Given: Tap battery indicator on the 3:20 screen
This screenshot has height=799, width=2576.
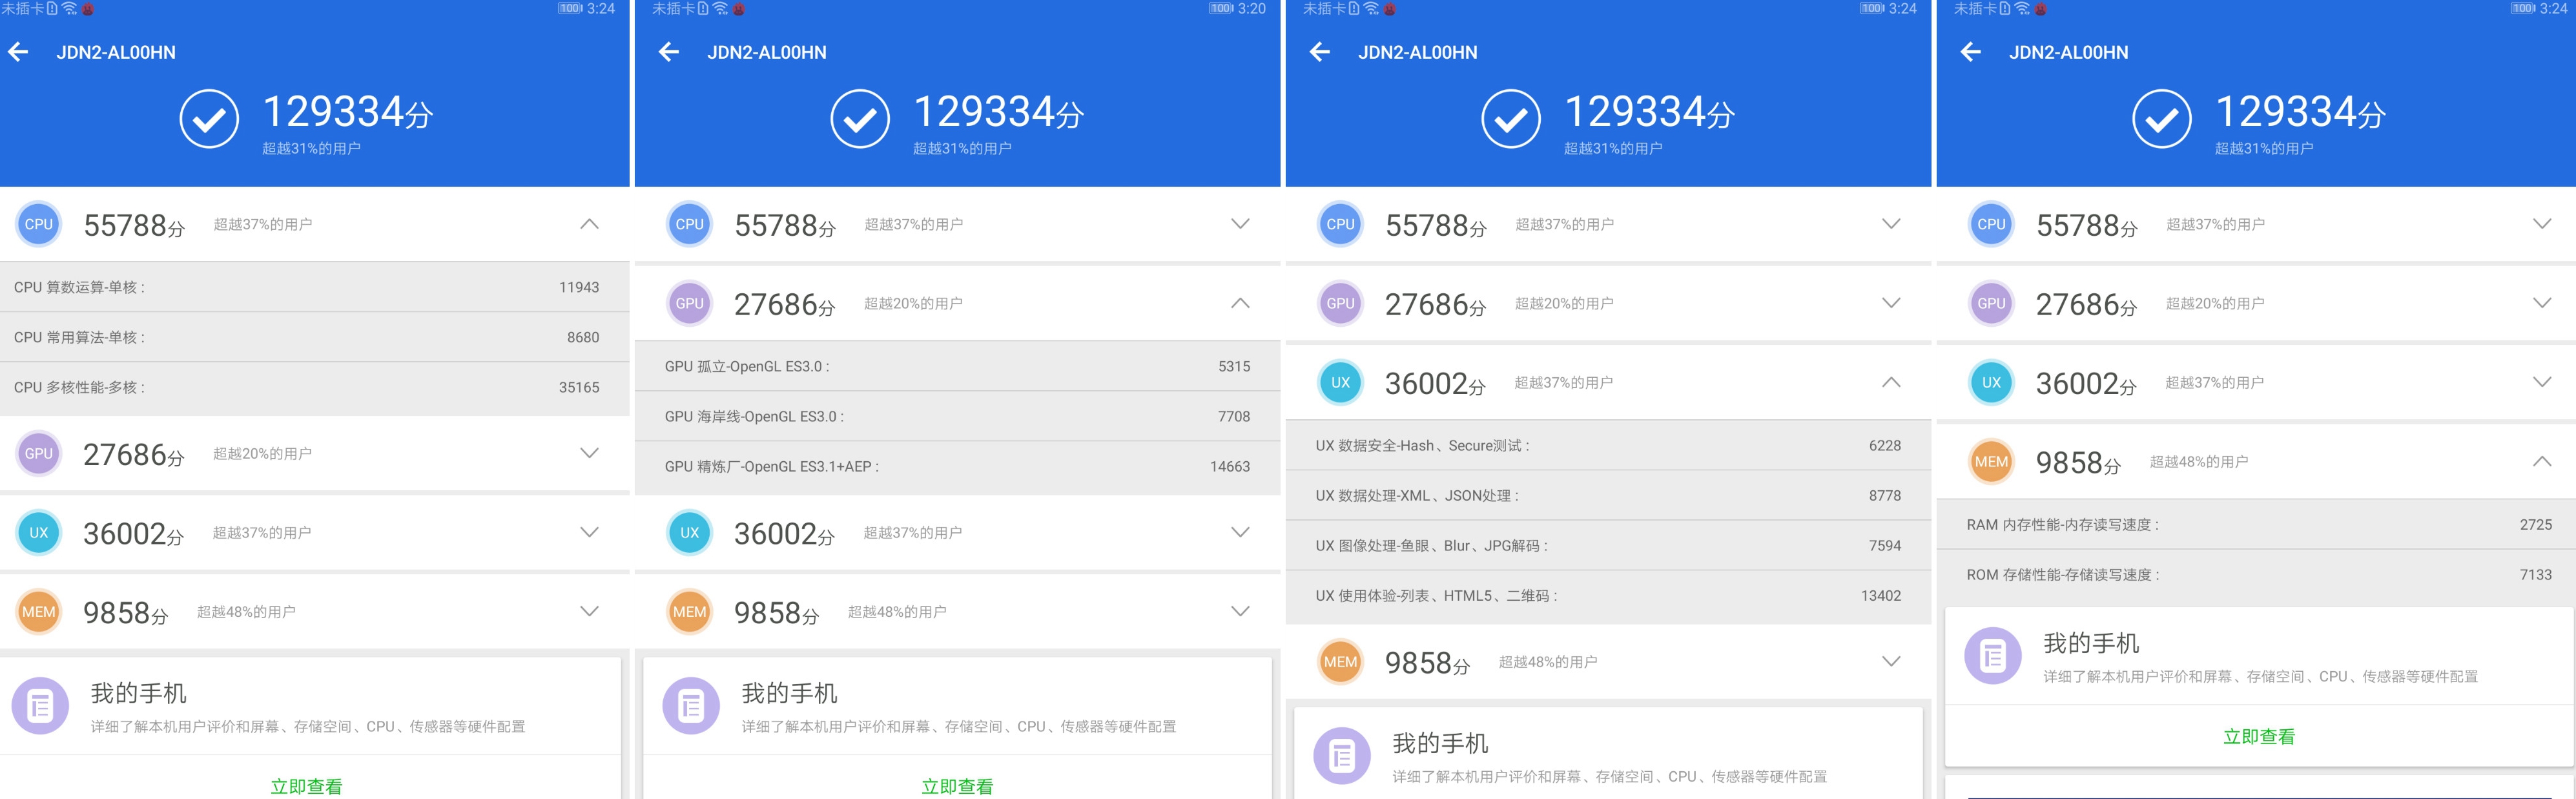Looking at the screenshot, I should point(1220,9).
